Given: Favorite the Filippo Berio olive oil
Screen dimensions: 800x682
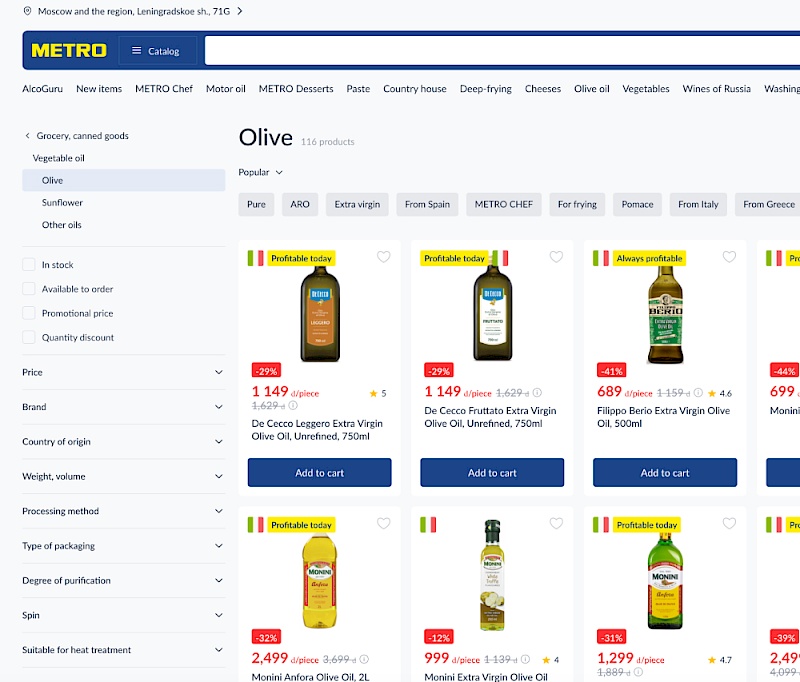Looking at the screenshot, I should point(729,257).
